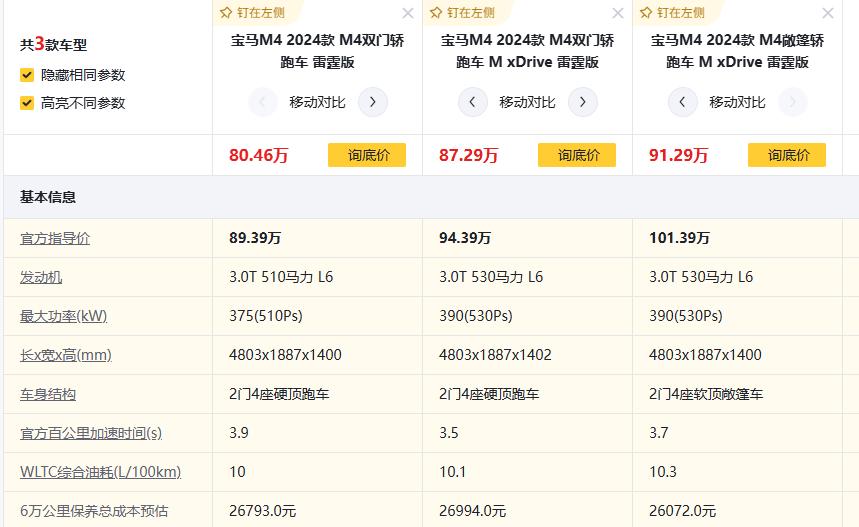Ask lowest price for 80.46万 model

tap(367, 155)
